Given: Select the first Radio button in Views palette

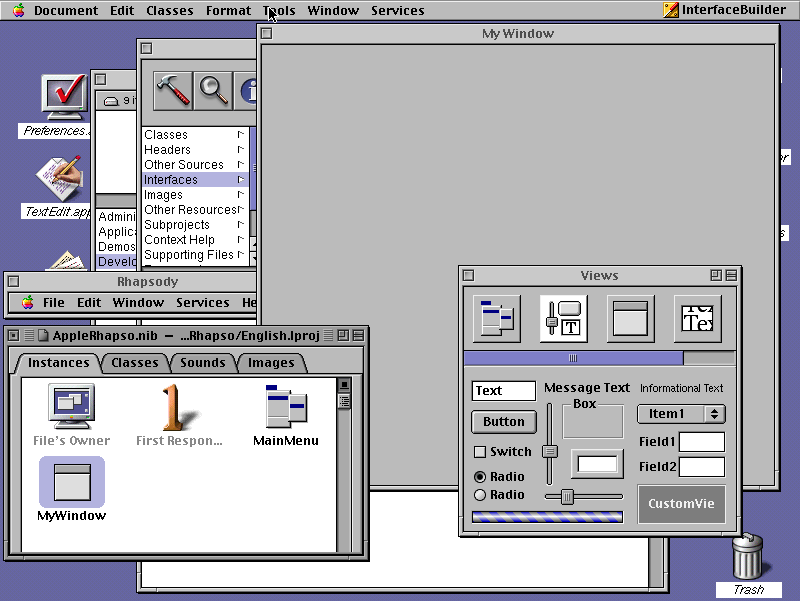Looking at the screenshot, I should 480,477.
